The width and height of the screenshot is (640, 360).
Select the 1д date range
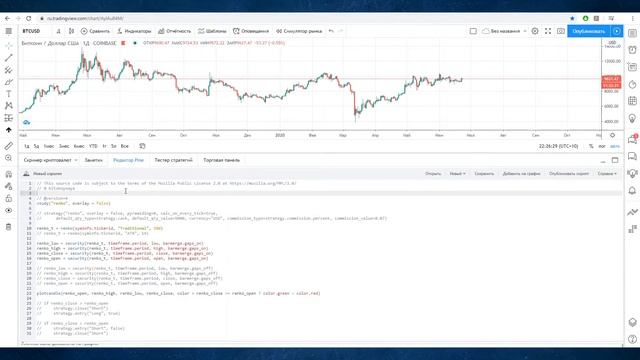pos(27,146)
